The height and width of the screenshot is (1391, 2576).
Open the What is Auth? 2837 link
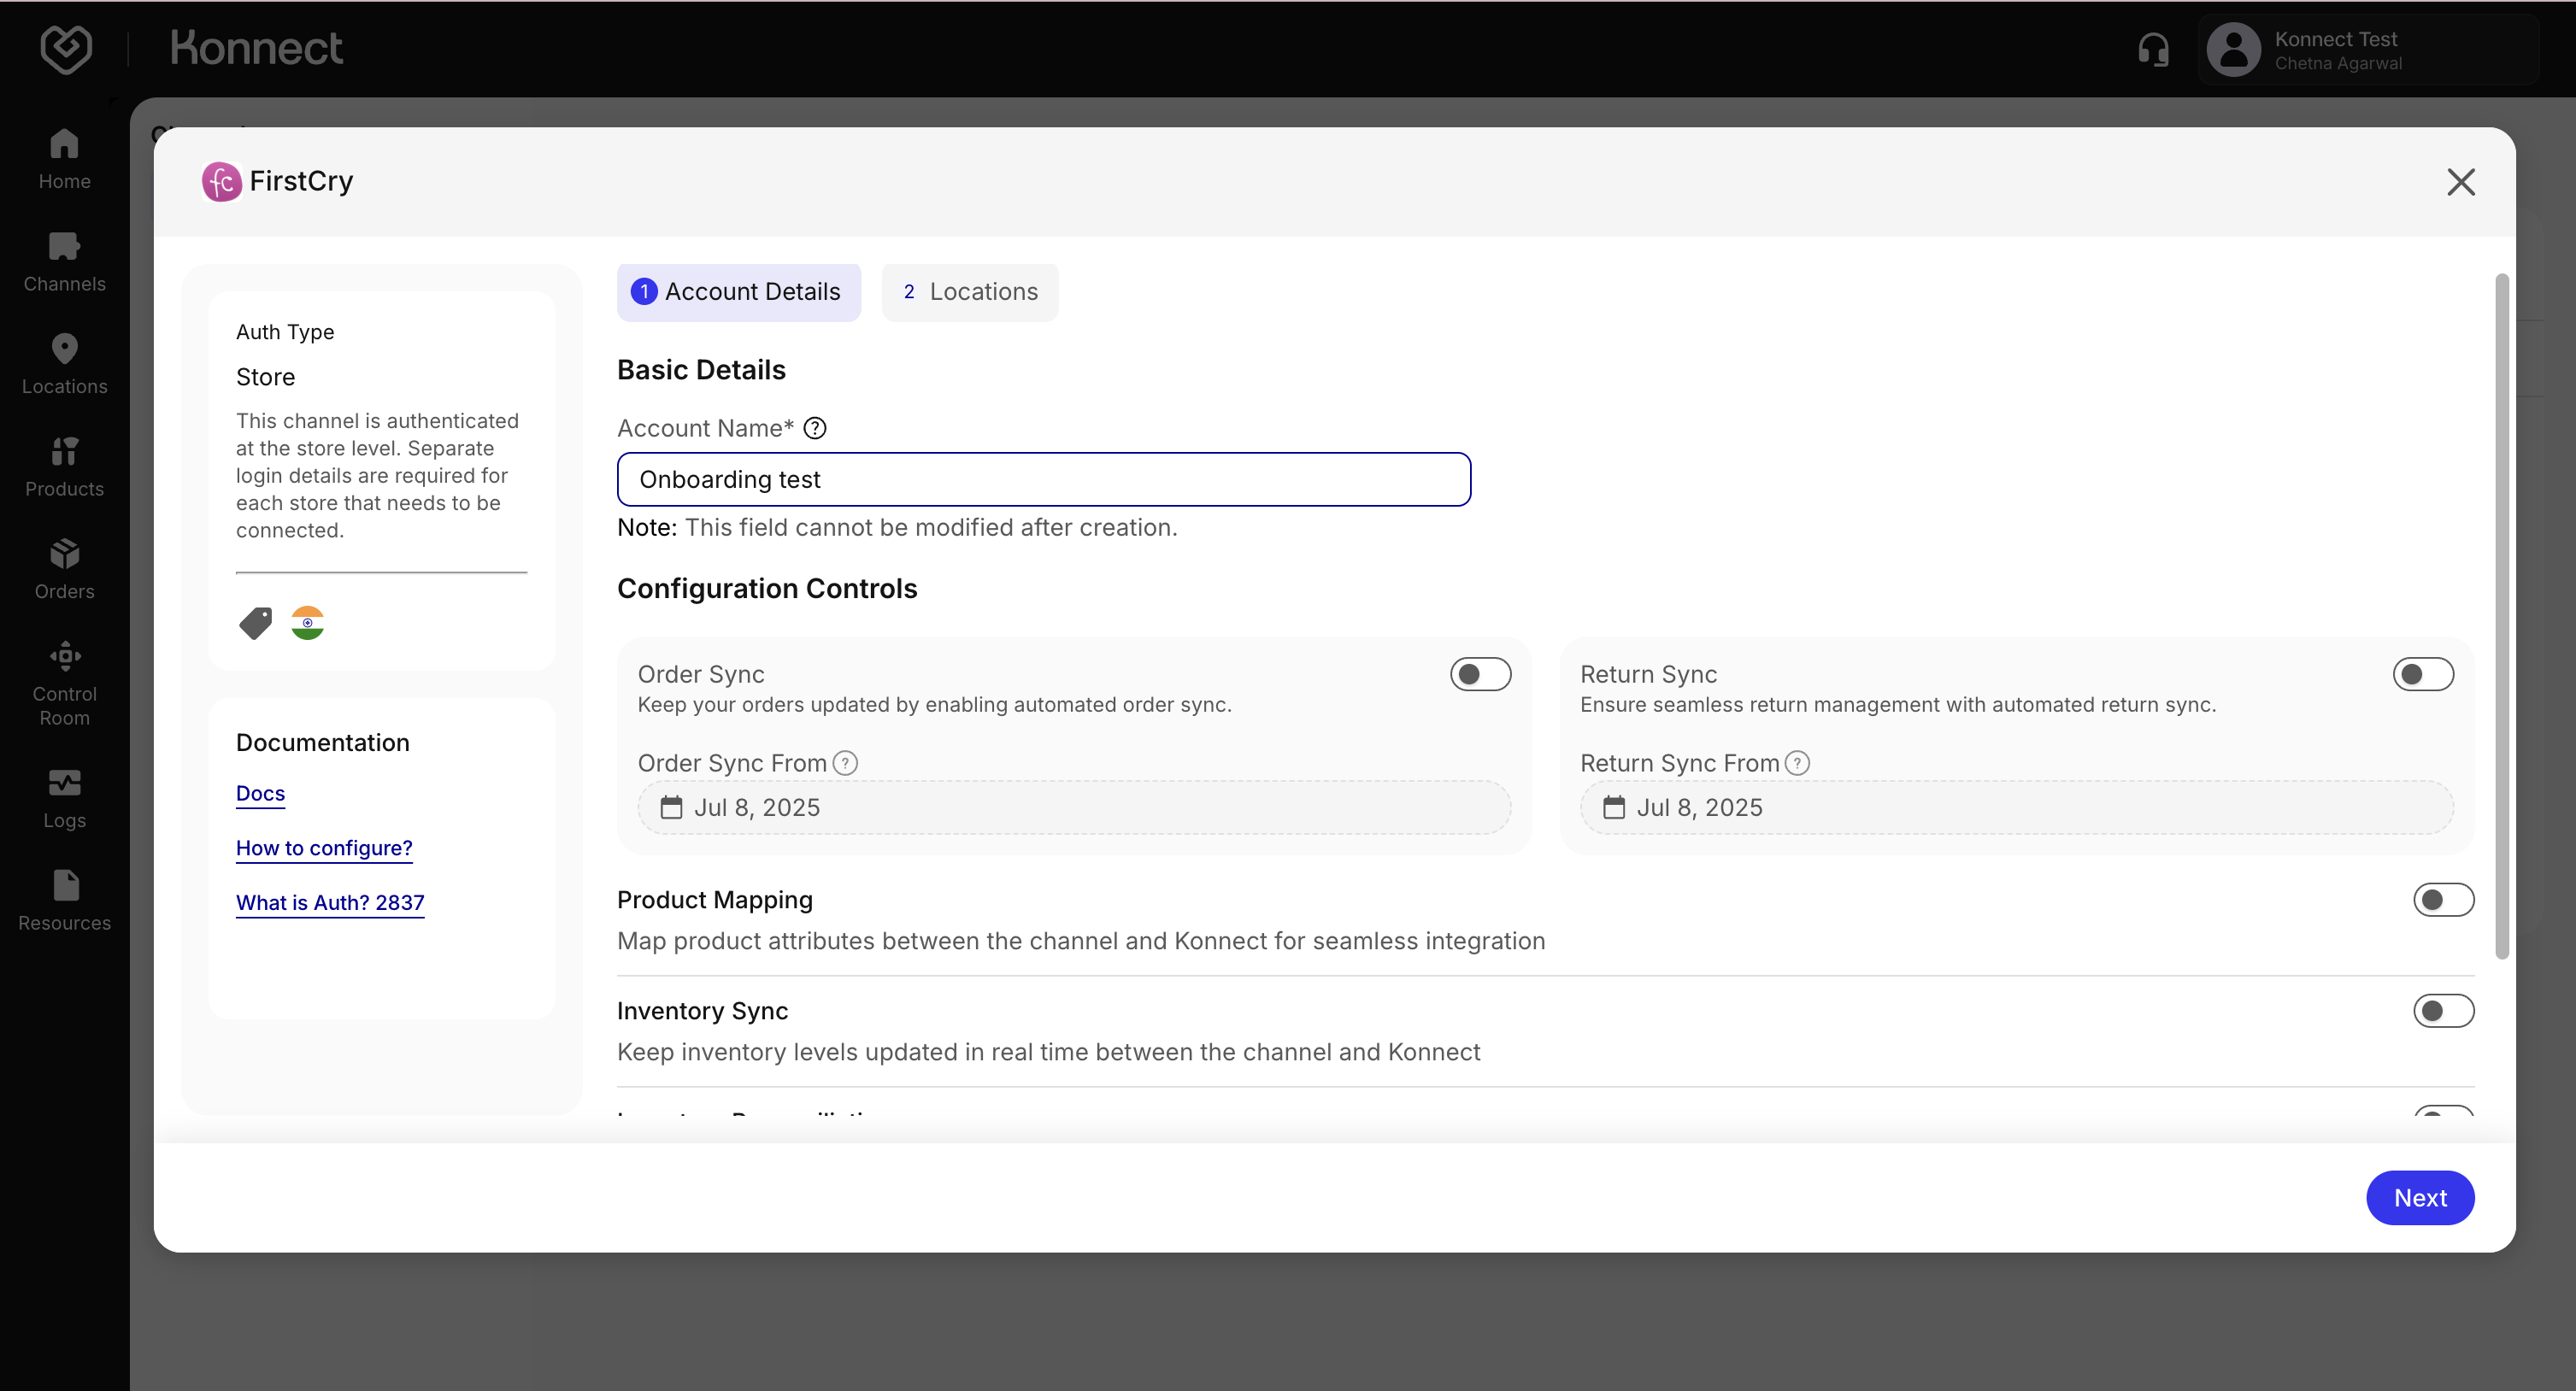pos(330,902)
